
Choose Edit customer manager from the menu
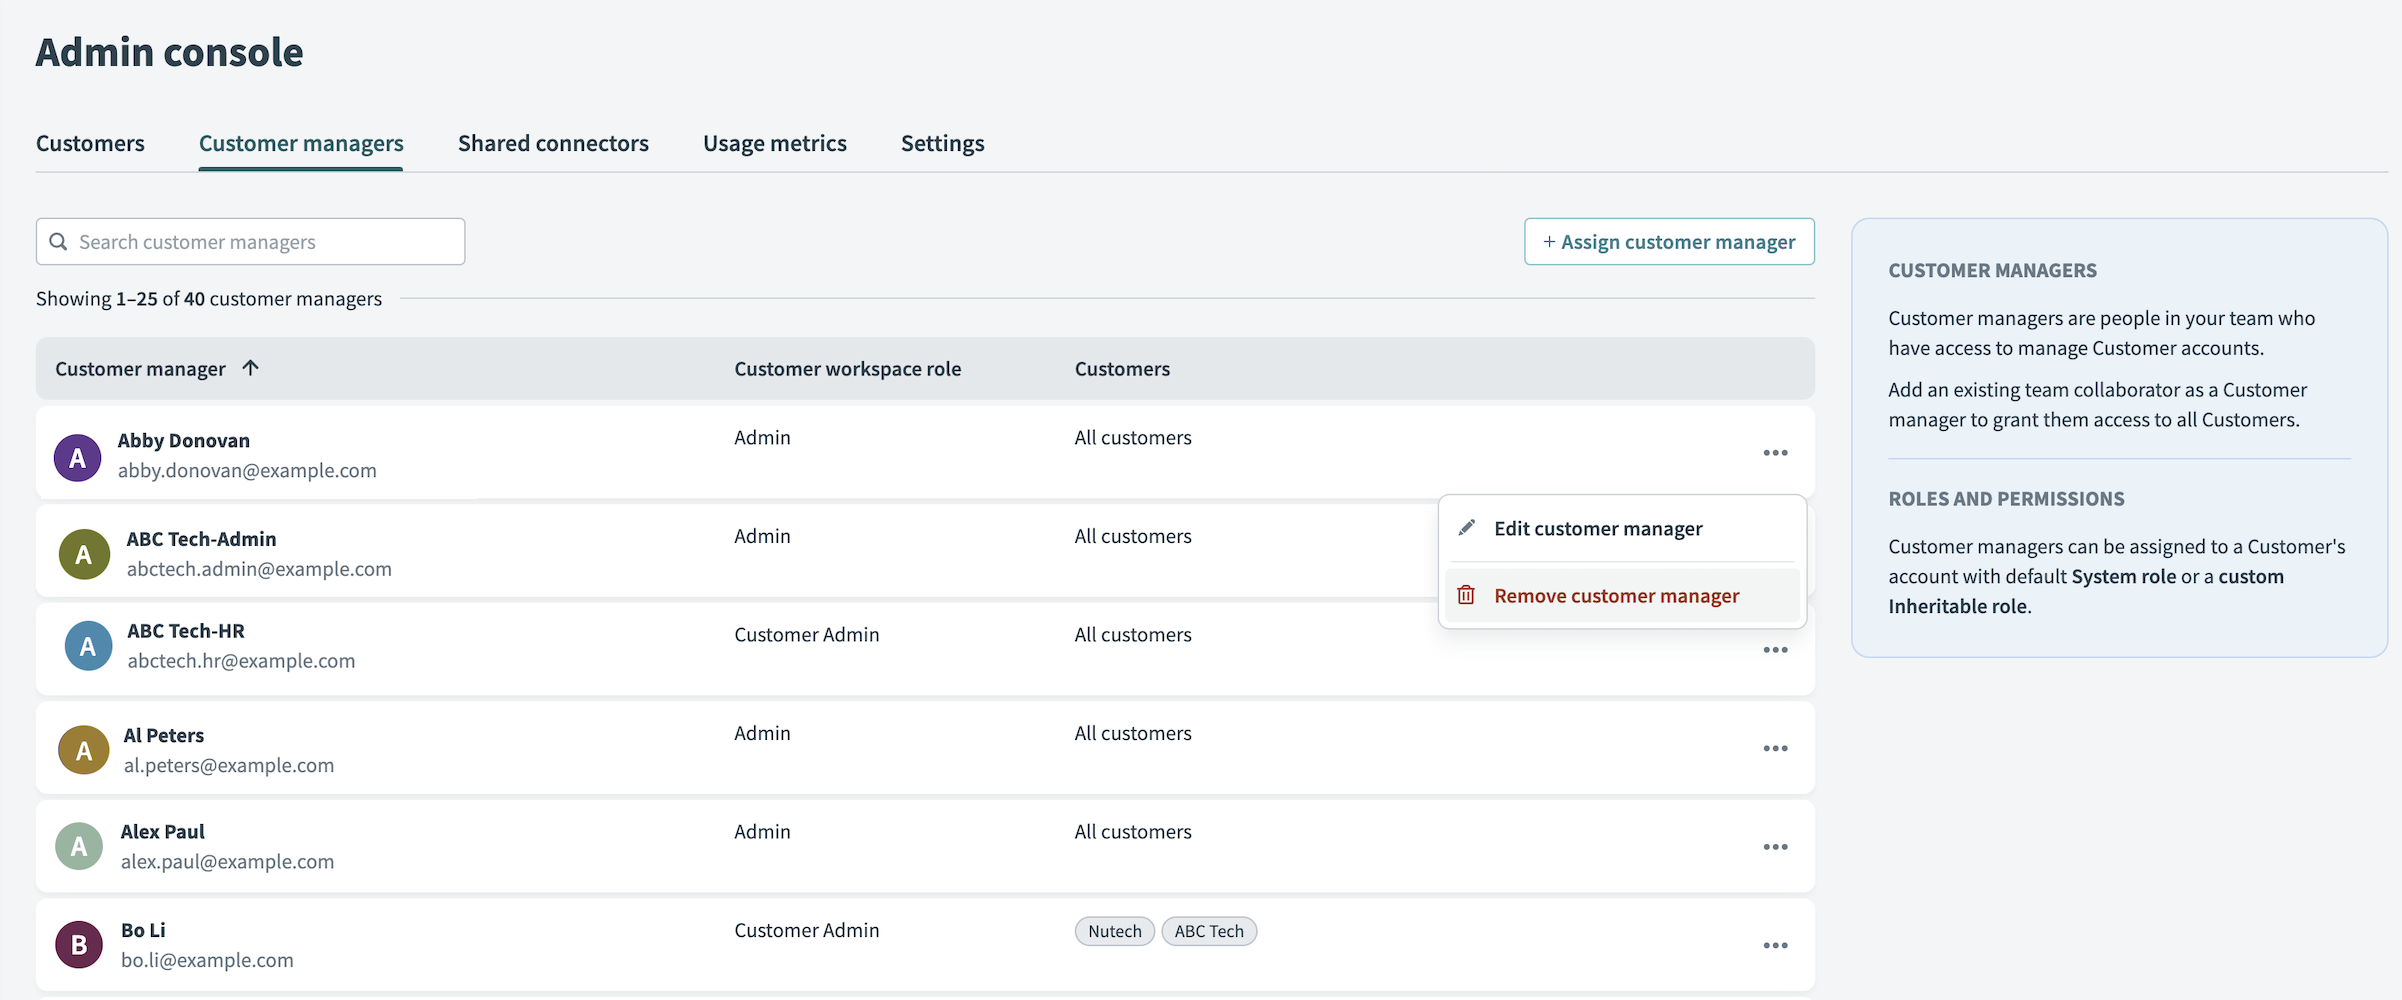[x=1598, y=527]
